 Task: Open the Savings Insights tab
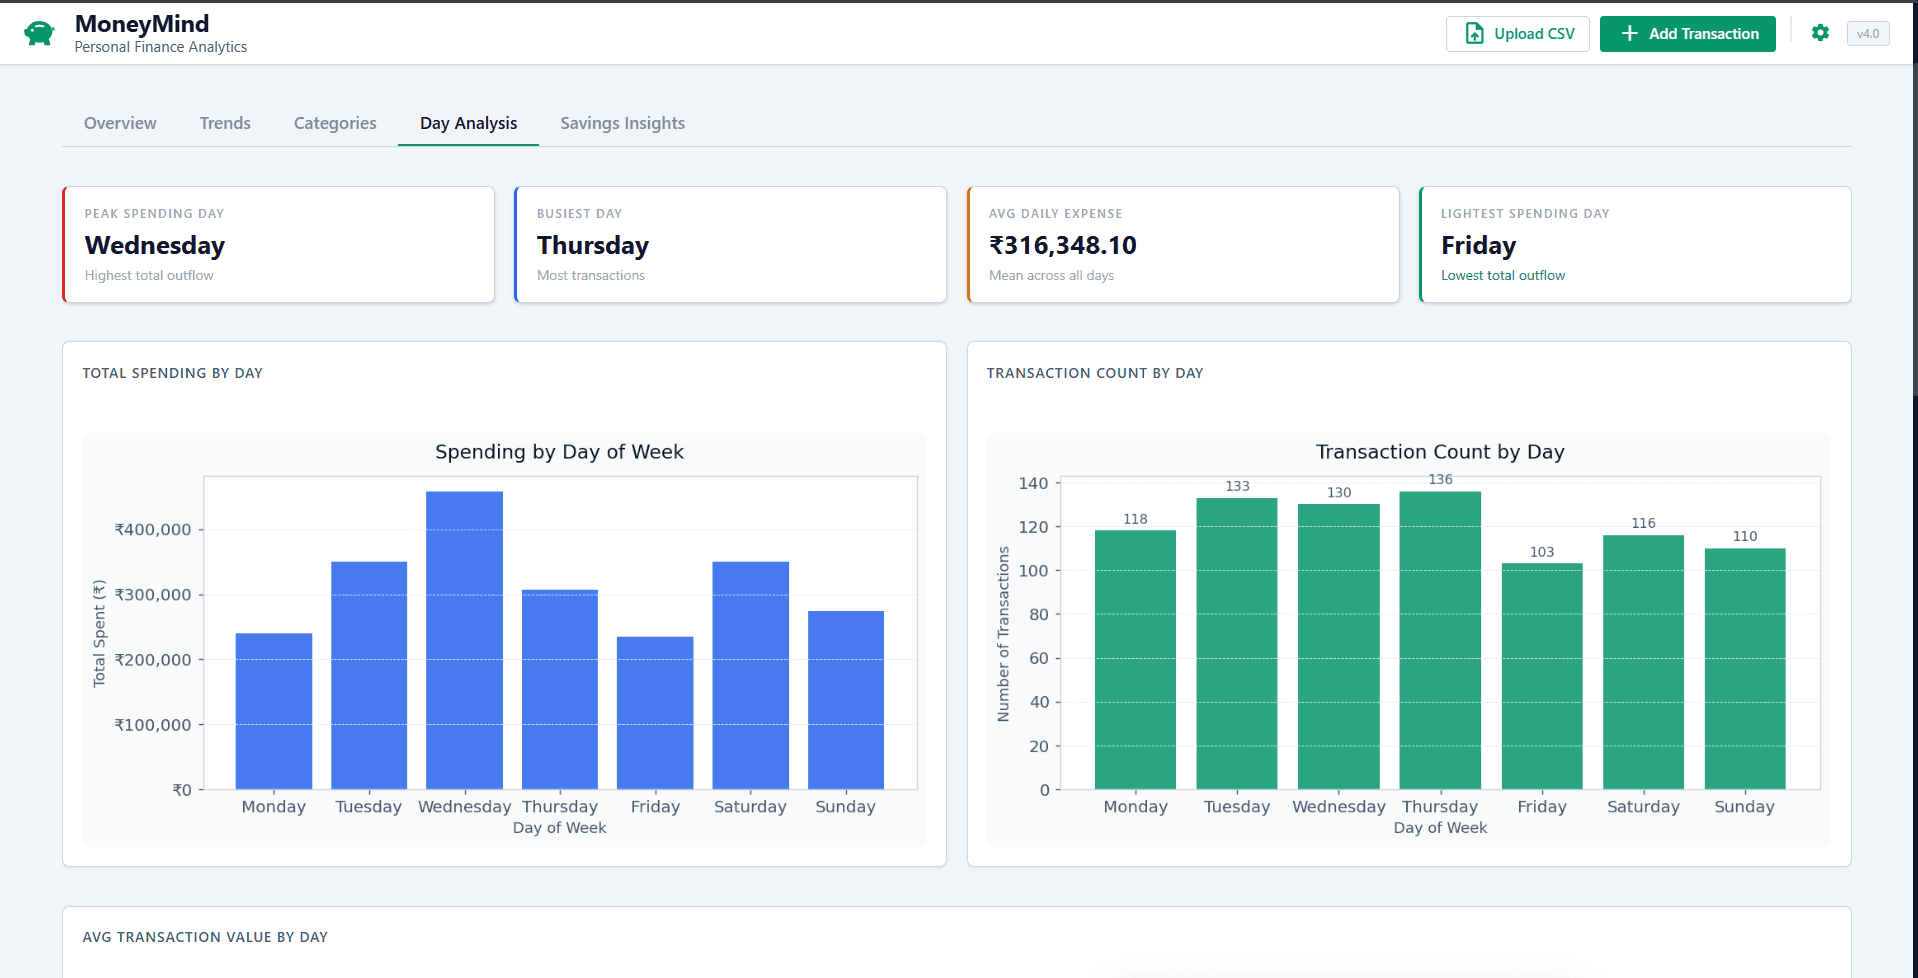coord(622,123)
